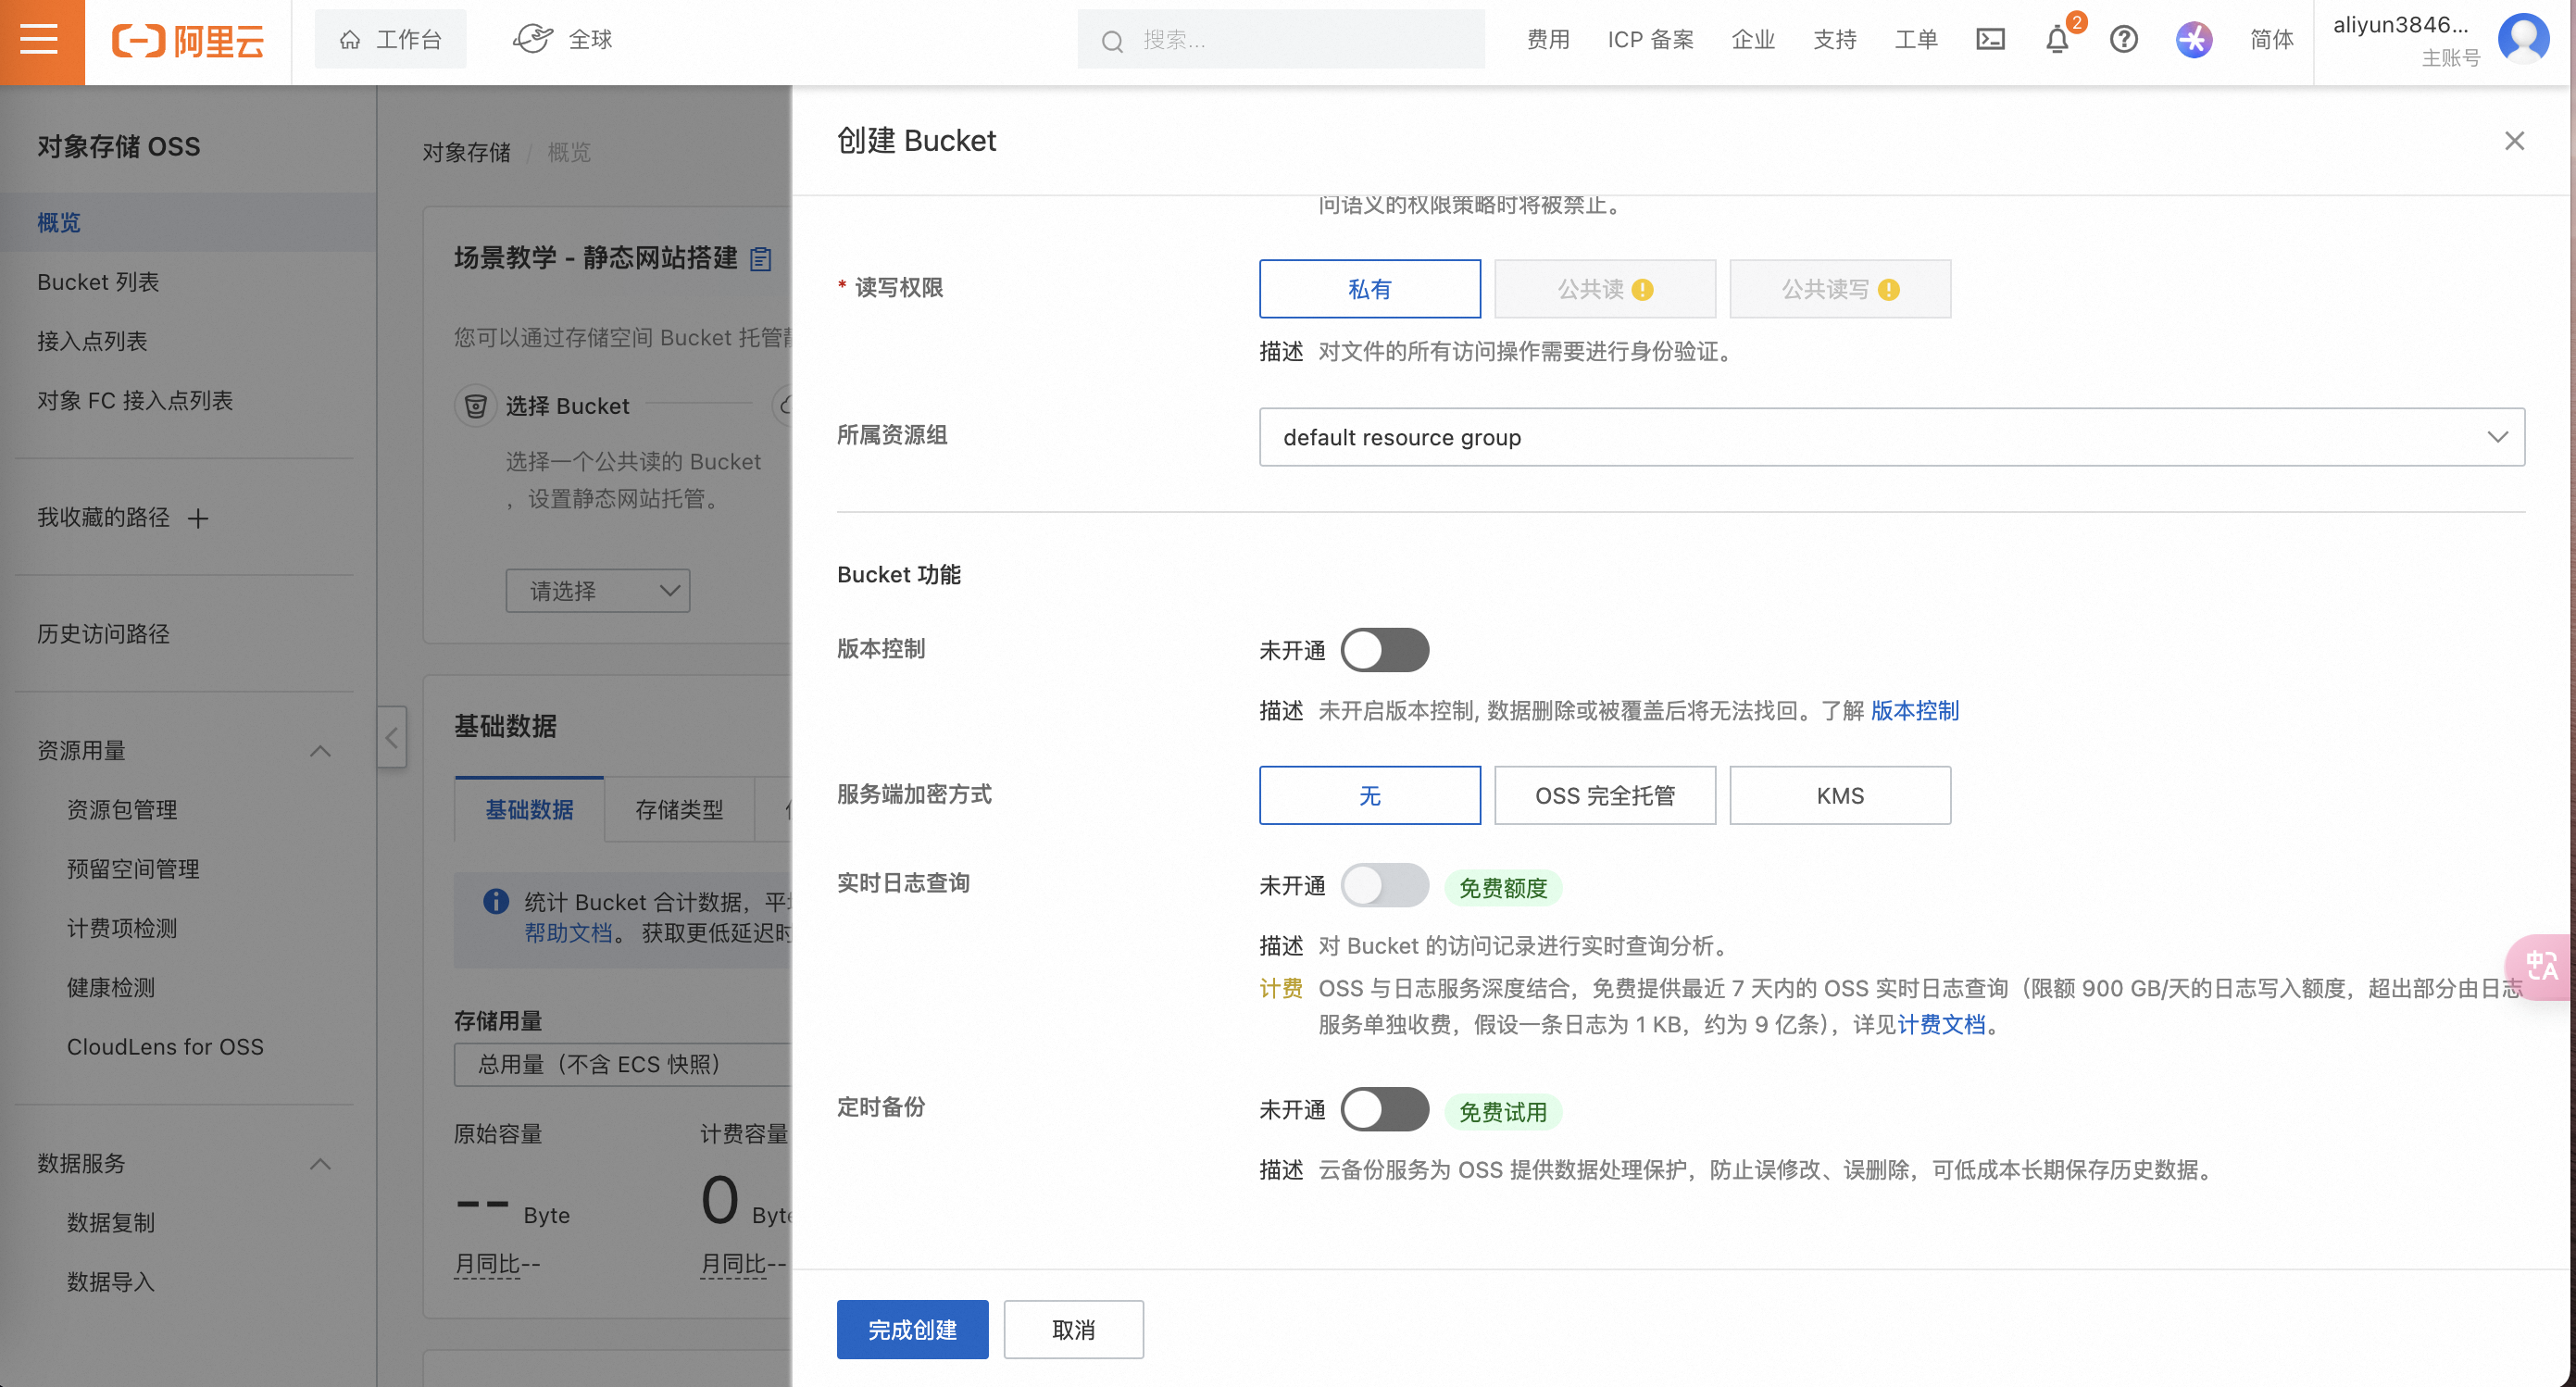Image resolution: width=2576 pixels, height=1387 pixels.
Task: Open the help question mark icon
Action: 2123,40
